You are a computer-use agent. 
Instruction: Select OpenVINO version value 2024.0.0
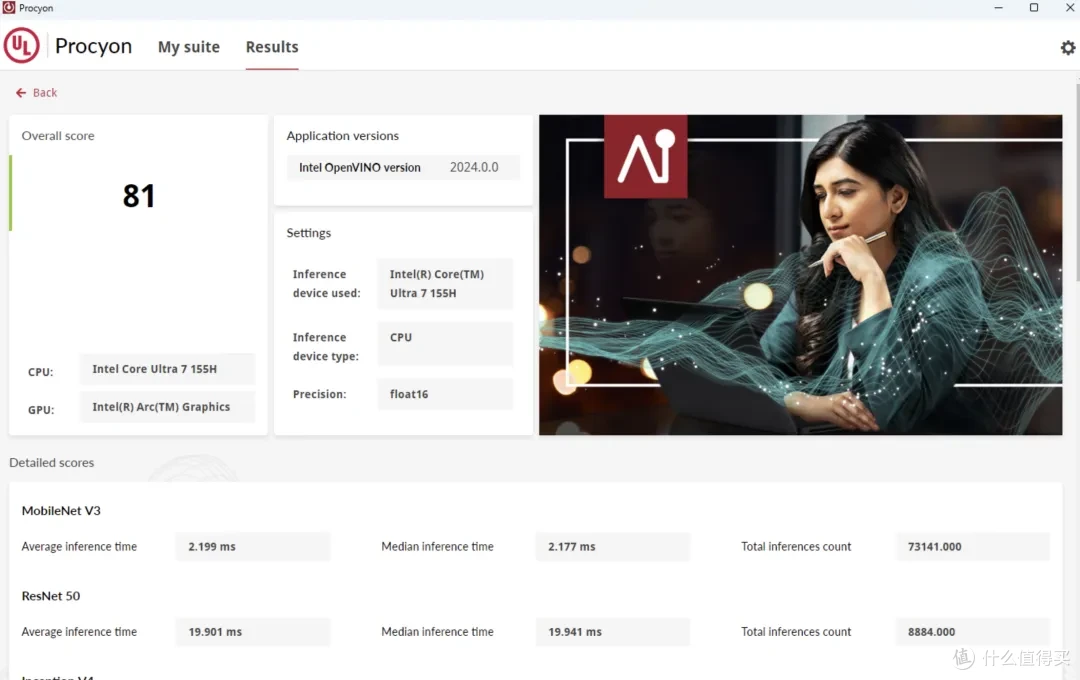[474, 167]
